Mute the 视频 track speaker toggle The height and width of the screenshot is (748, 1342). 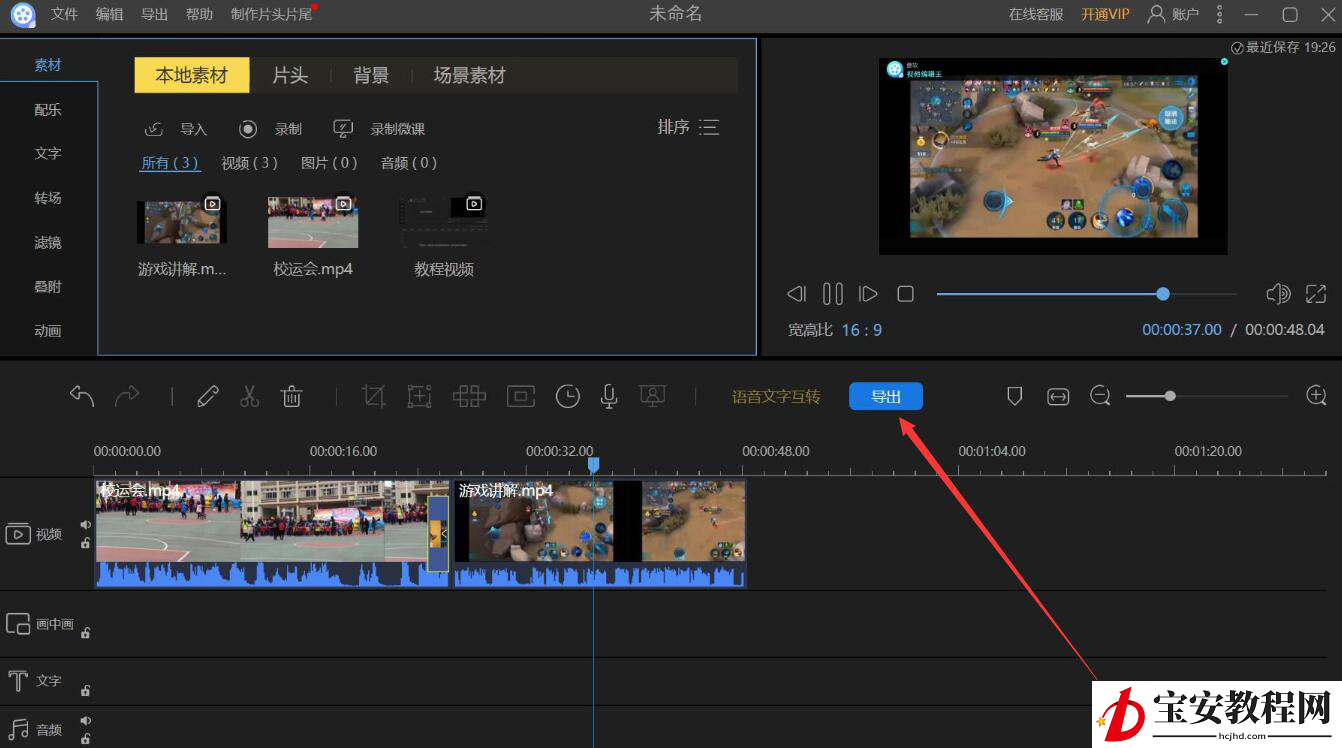(x=86, y=524)
